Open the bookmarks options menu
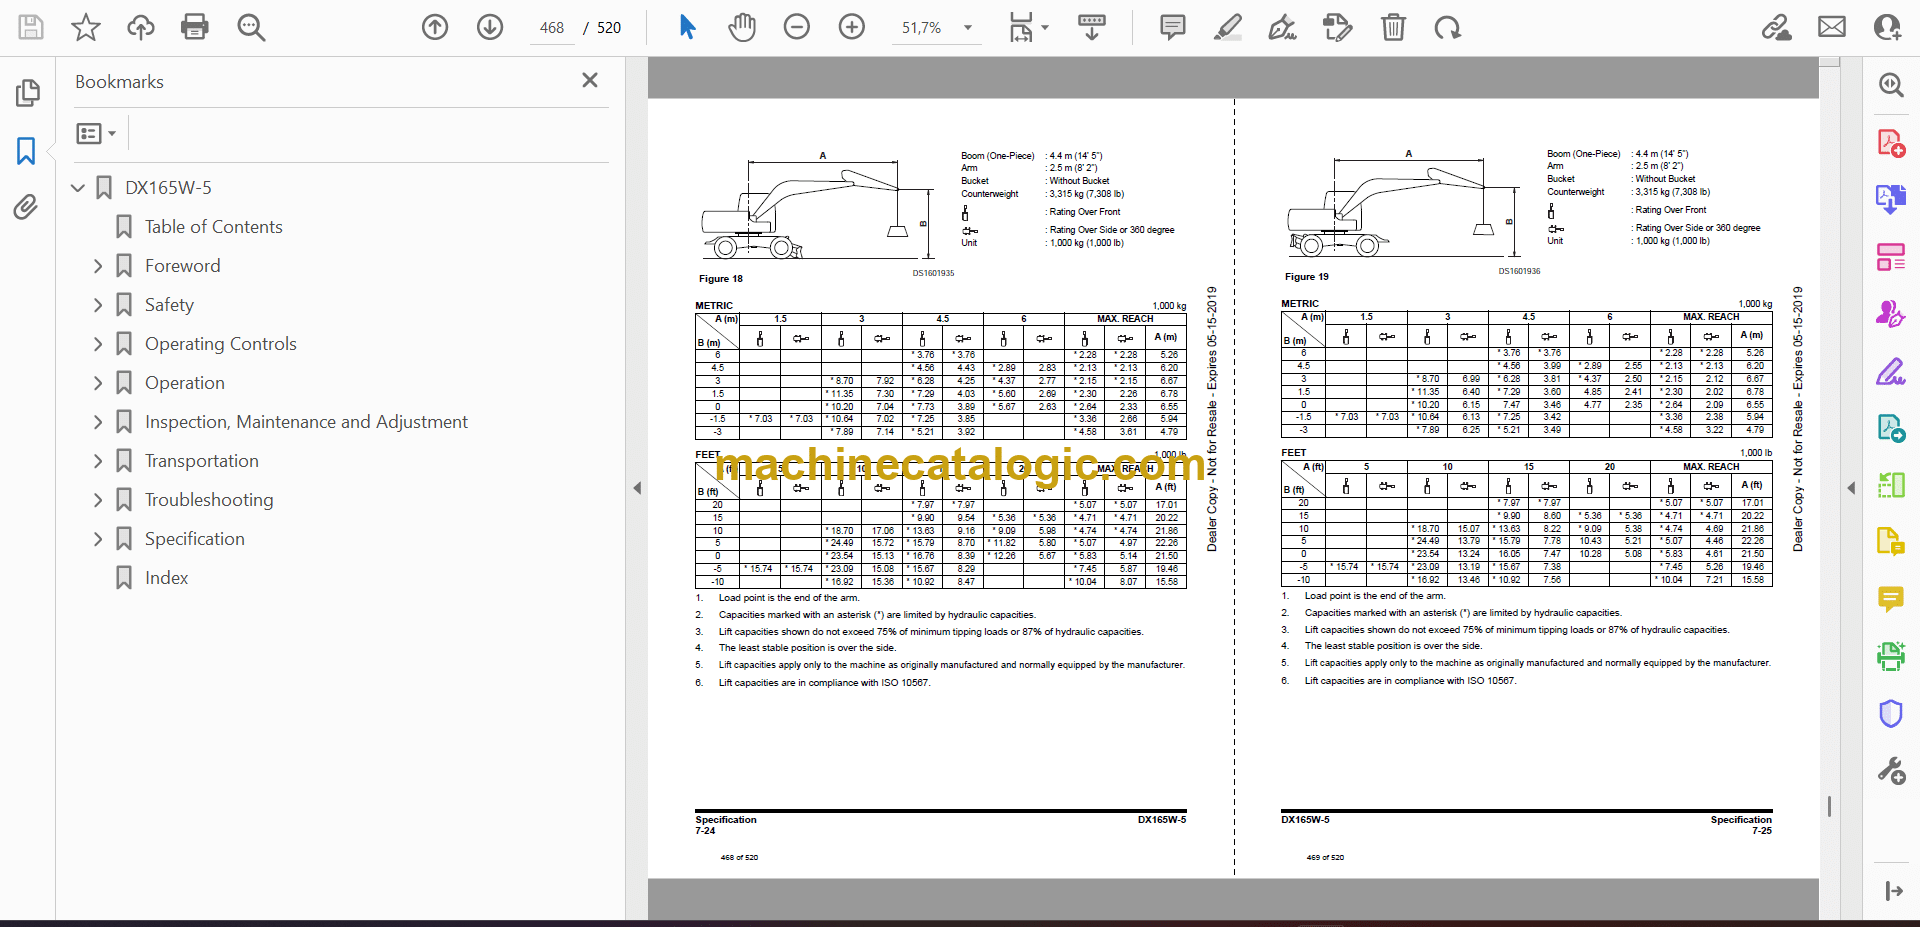Image resolution: width=1920 pixels, height=927 pixels. click(97, 133)
